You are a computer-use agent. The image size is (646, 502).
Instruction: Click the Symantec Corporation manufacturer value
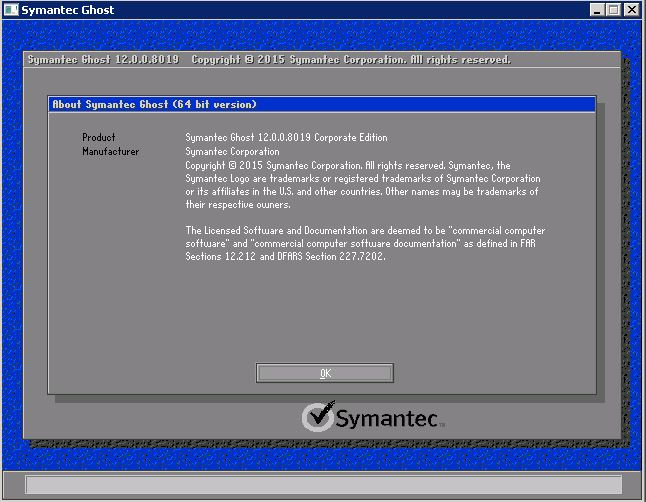pyautogui.click(x=232, y=152)
